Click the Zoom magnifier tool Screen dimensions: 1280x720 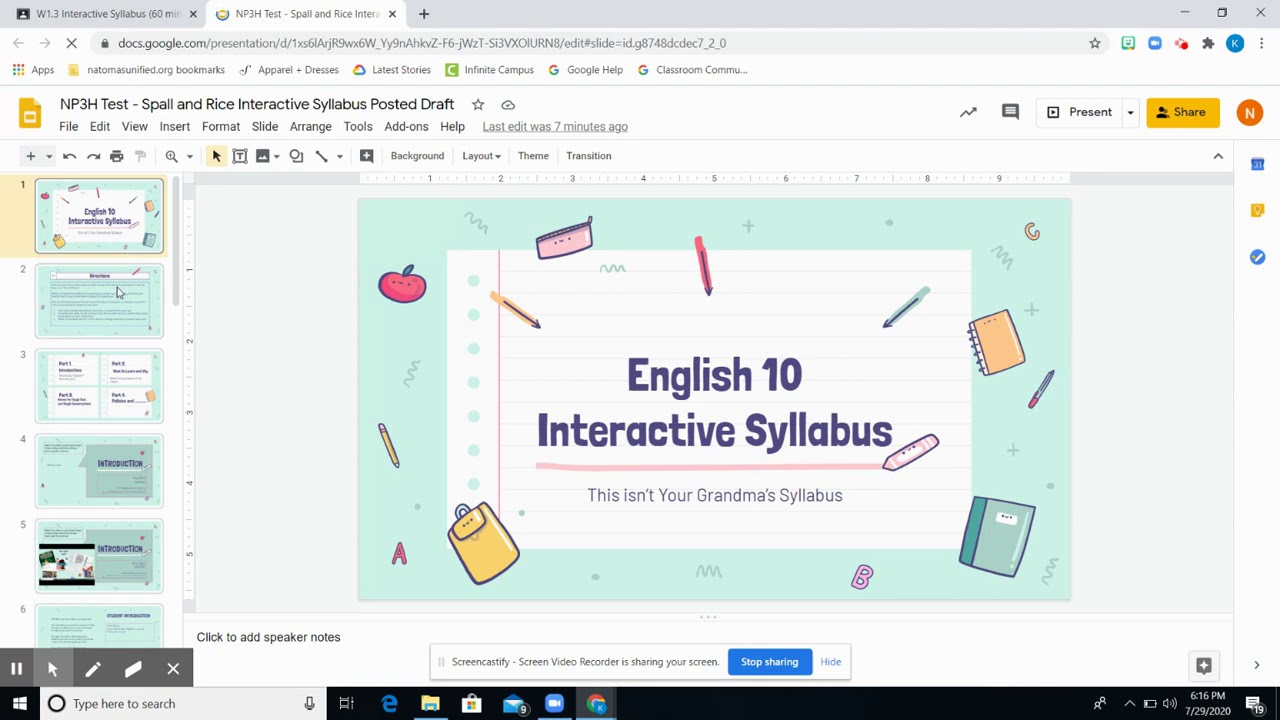pos(172,156)
